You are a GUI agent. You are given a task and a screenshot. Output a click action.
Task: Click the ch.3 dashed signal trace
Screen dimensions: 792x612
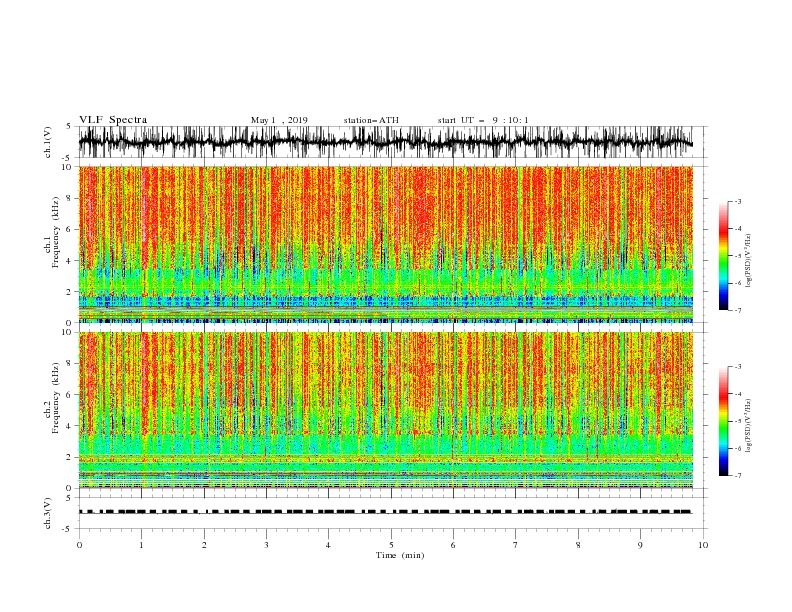tap(385, 512)
